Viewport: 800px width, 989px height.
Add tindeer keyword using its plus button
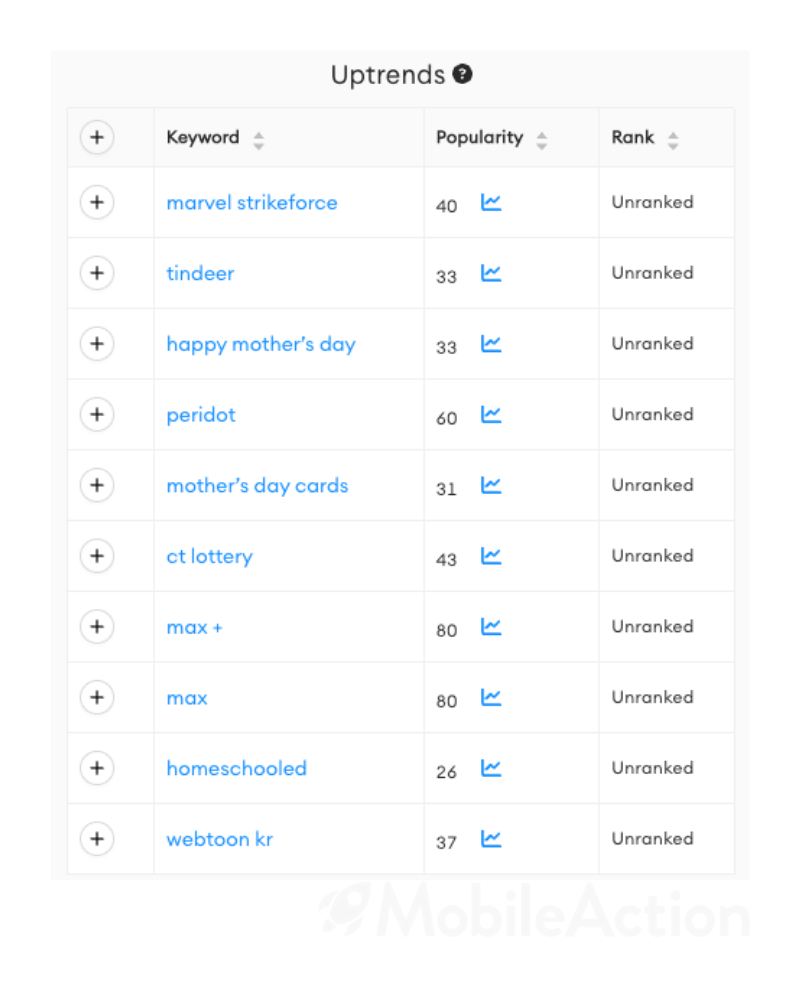click(x=97, y=273)
